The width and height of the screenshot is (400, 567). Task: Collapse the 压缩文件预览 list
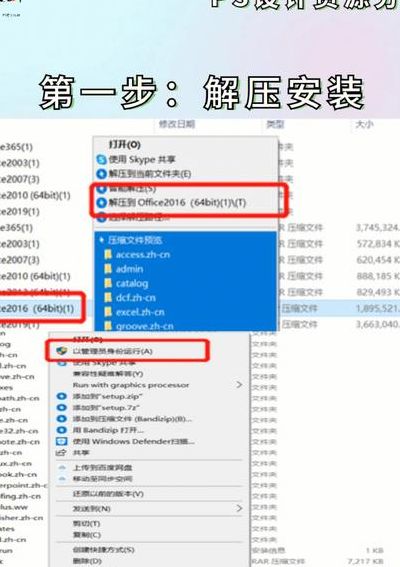pyautogui.click(x=102, y=240)
